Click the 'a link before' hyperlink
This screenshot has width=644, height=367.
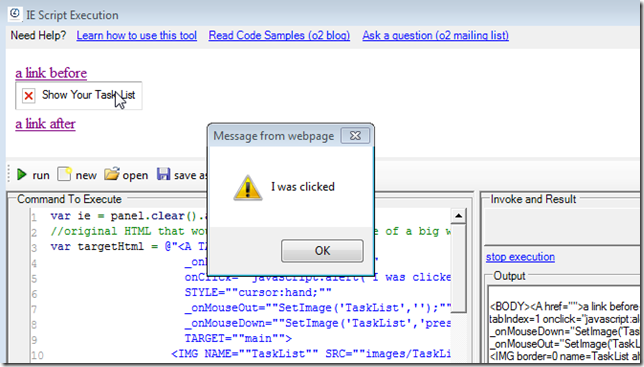pyautogui.click(x=51, y=73)
